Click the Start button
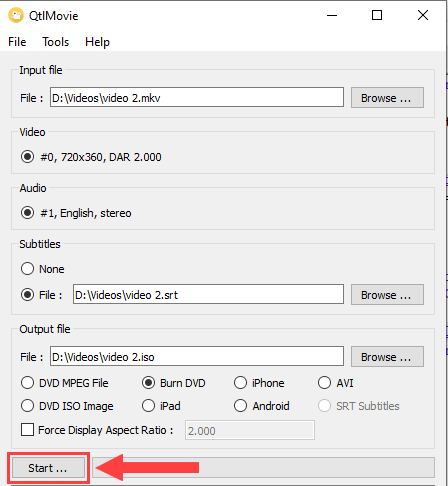 point(48,468)
